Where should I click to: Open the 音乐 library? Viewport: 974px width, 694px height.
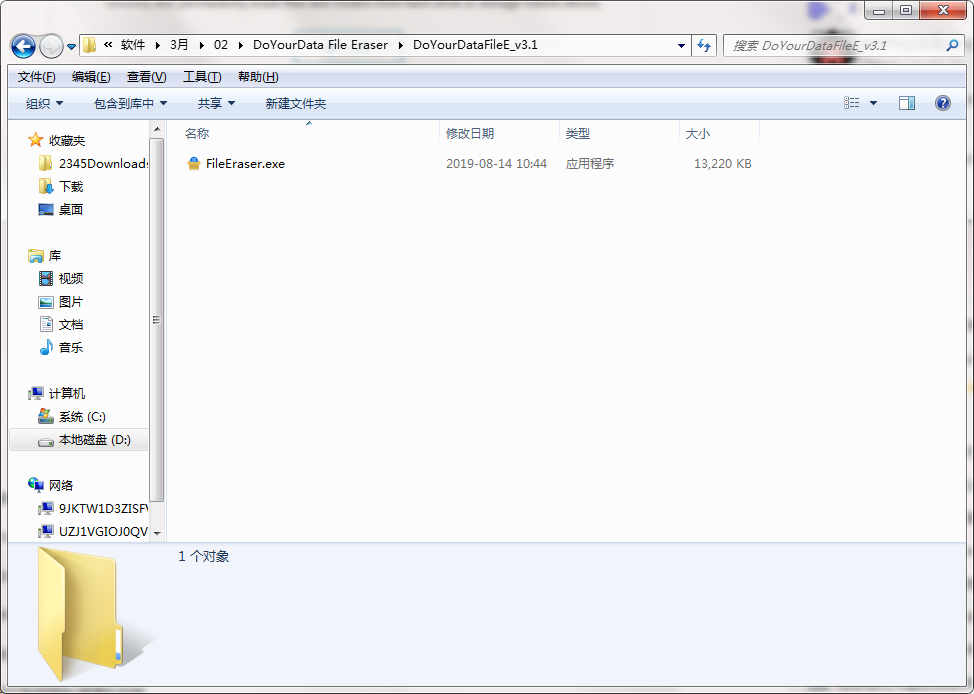coord(71,348)
